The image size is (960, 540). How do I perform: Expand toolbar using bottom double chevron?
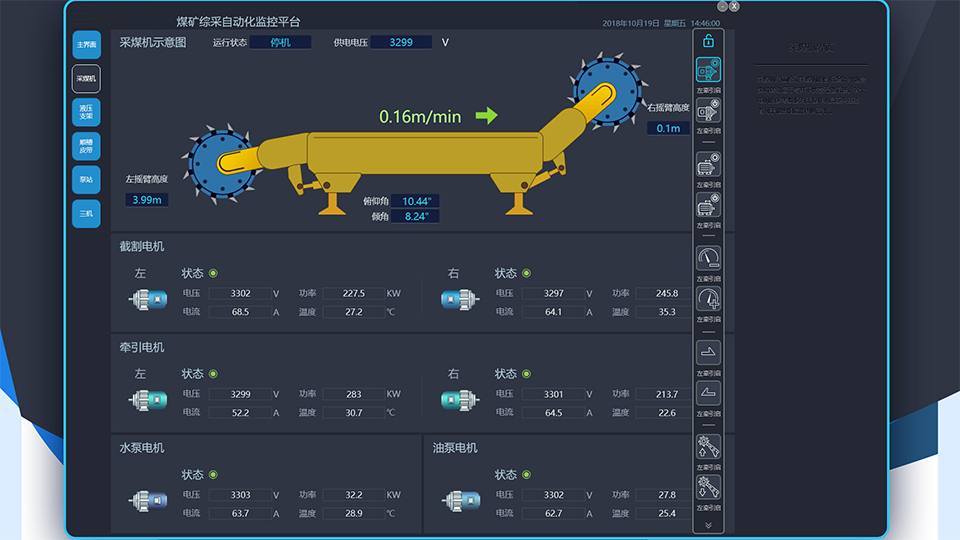708,525
